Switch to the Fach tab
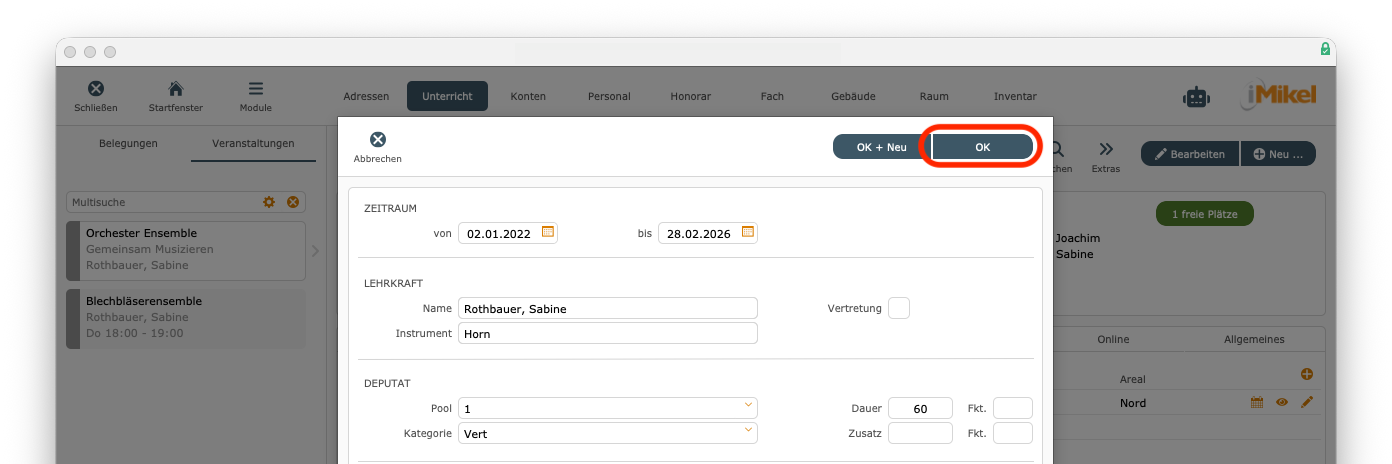Viewport: 1392px width, 464px height. click(x=772, y=96)
